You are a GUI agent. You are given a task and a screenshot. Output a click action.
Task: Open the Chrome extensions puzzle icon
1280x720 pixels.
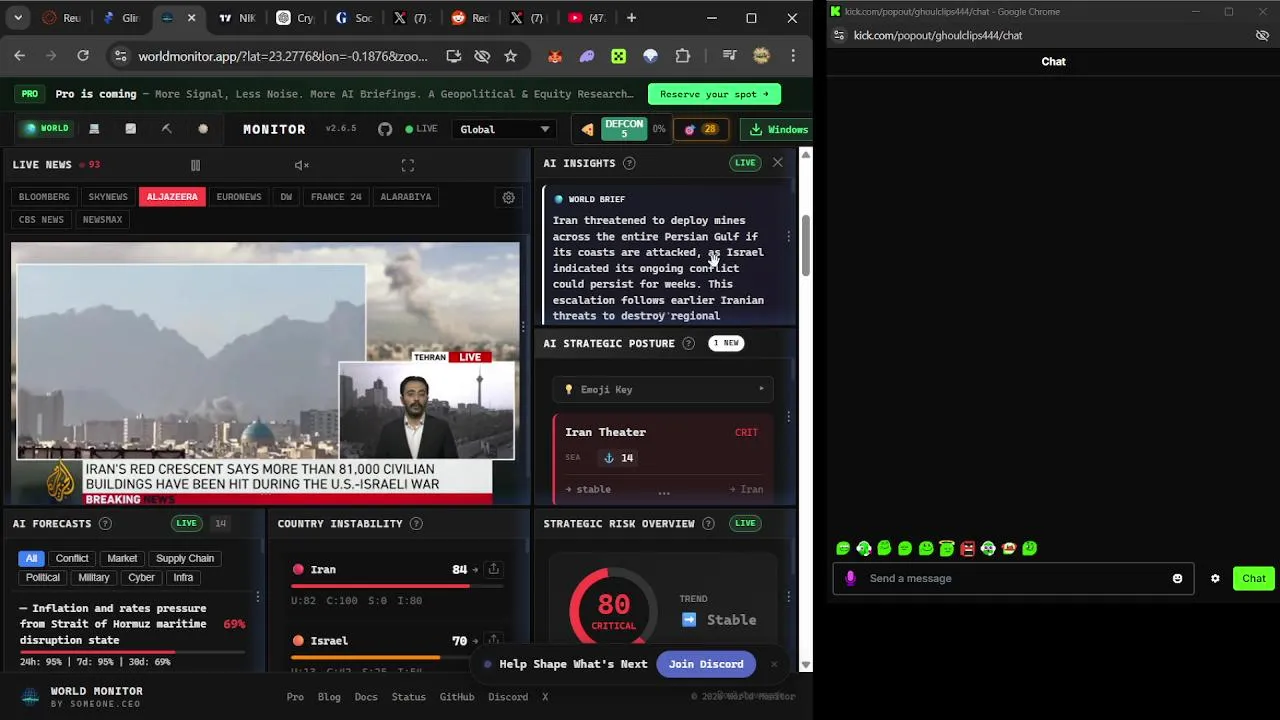(x=683, y=56)
